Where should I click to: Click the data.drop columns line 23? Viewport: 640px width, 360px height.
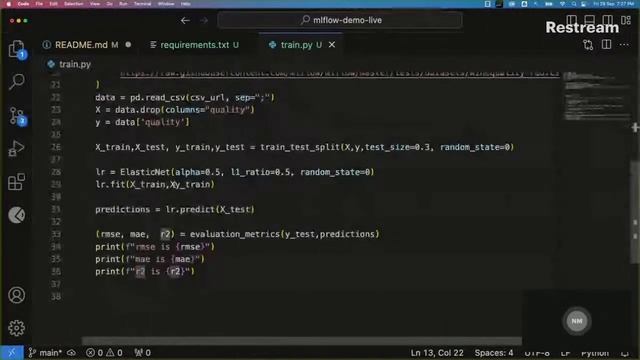point(175,110)
